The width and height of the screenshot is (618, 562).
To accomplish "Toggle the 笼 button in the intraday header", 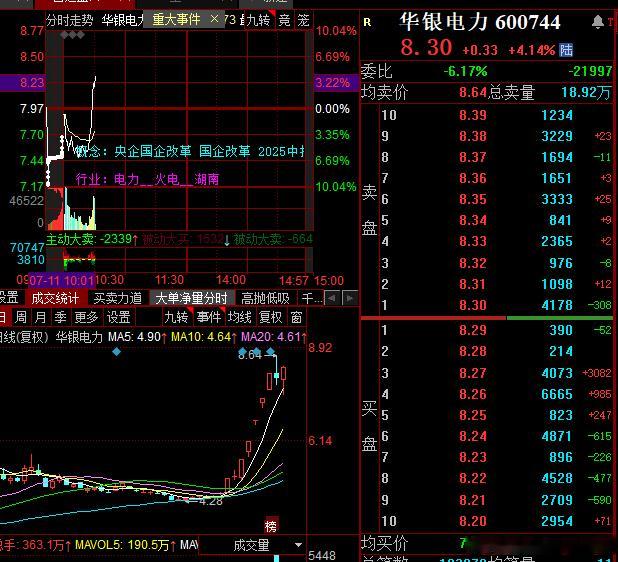I will coord(303,20).
